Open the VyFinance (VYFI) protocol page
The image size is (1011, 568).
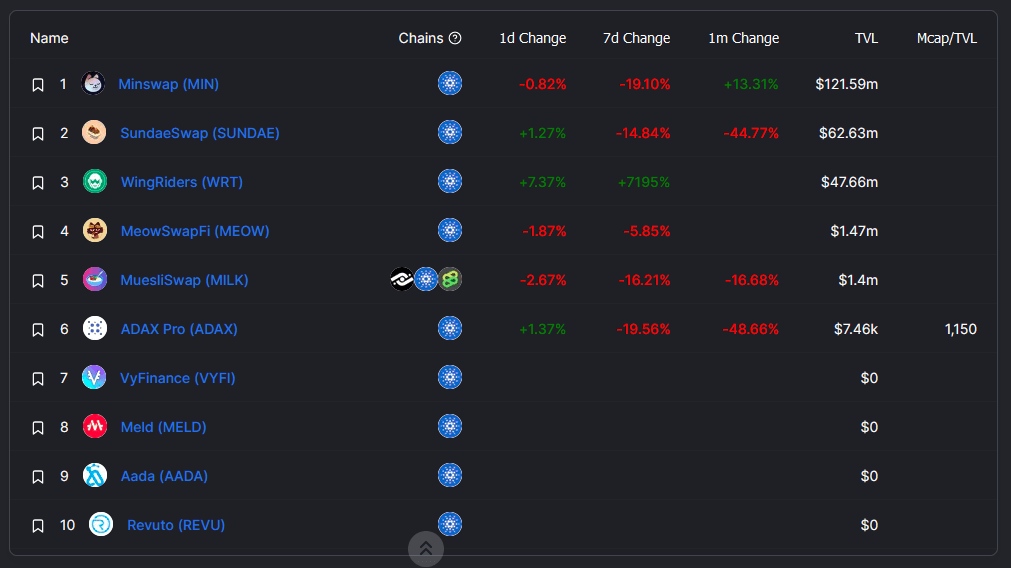coord(177,378)
